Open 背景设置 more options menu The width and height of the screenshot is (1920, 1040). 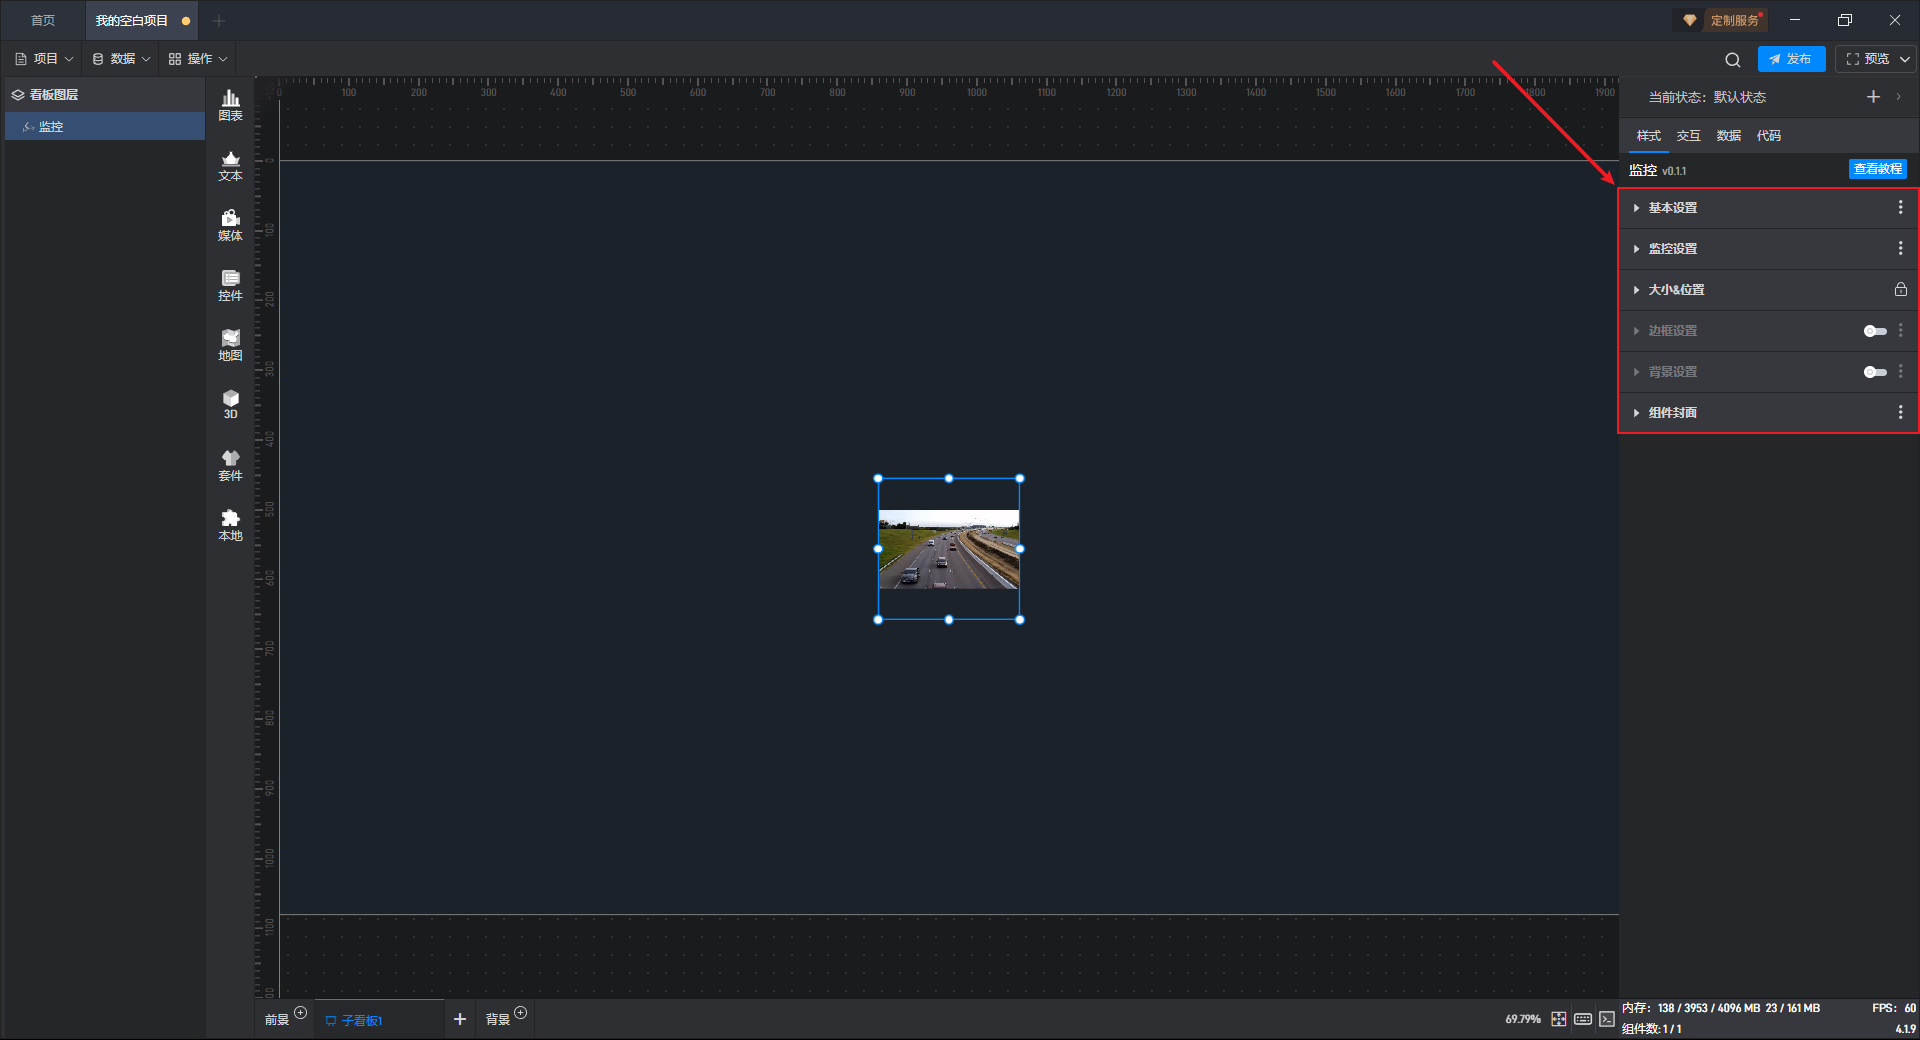pyautogui.click(x=1900, y=371)
